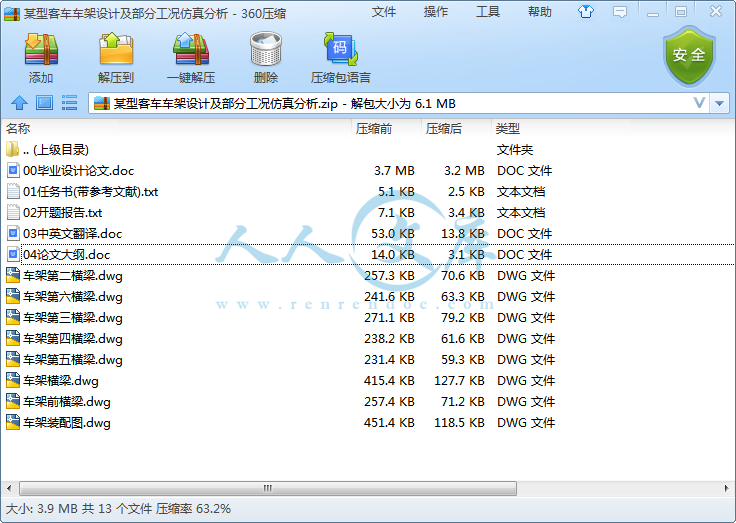The width and height of the screenshot is (736, 523).
Task: Select file name 04论文大纲.doc
Action: coord(67,254)
